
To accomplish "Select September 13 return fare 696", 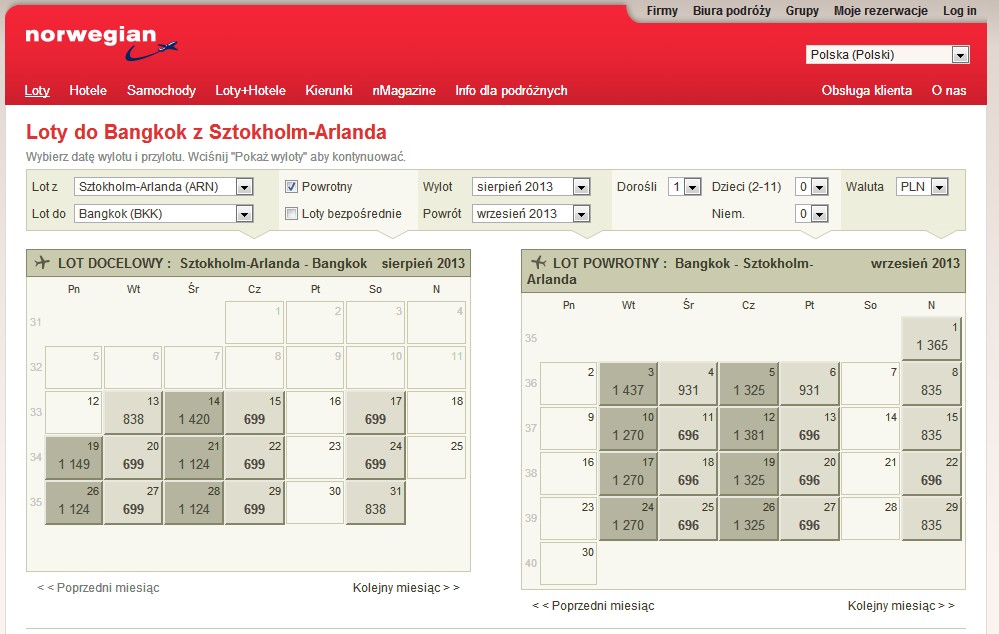I will tap(809, 429).
